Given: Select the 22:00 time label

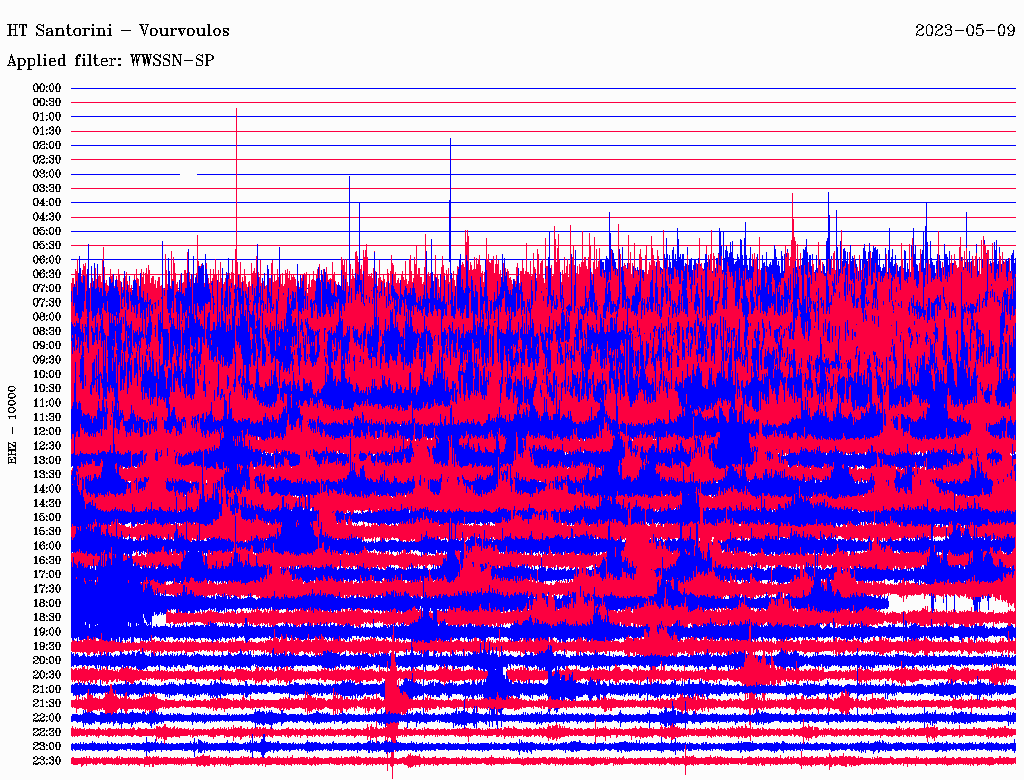Looking at the screenshot, I should 47,718.
